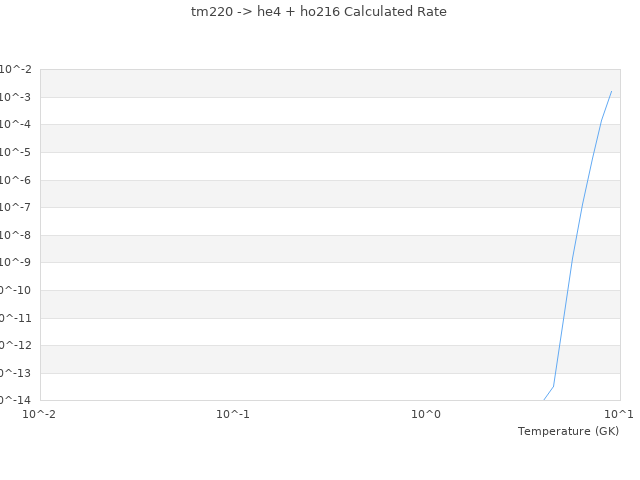This screenshot has width=640, height=480.
Task: Click the bend in the blue curve near 10^-13
Action: coord(553,386)
